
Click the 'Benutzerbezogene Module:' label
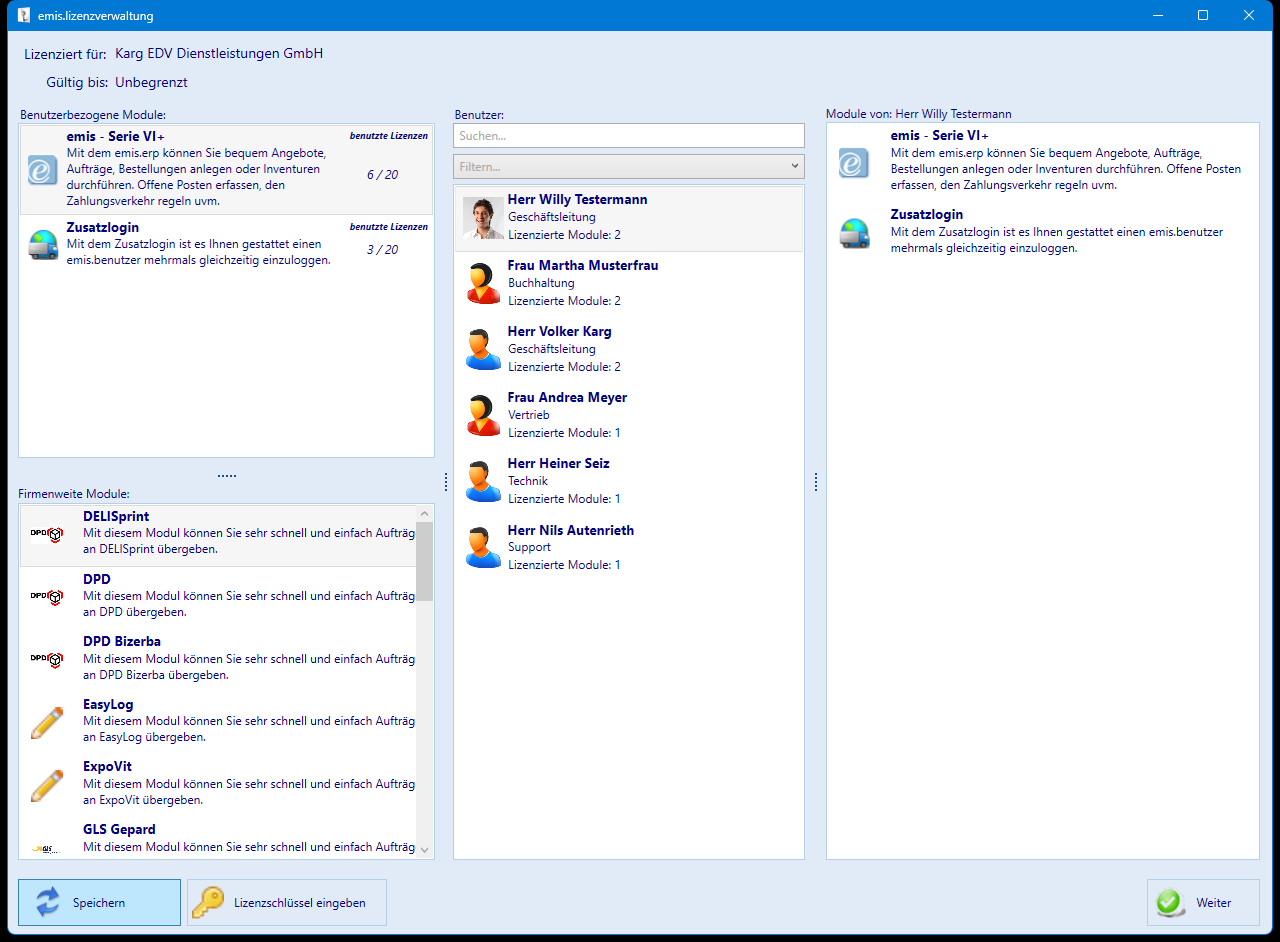93,115
